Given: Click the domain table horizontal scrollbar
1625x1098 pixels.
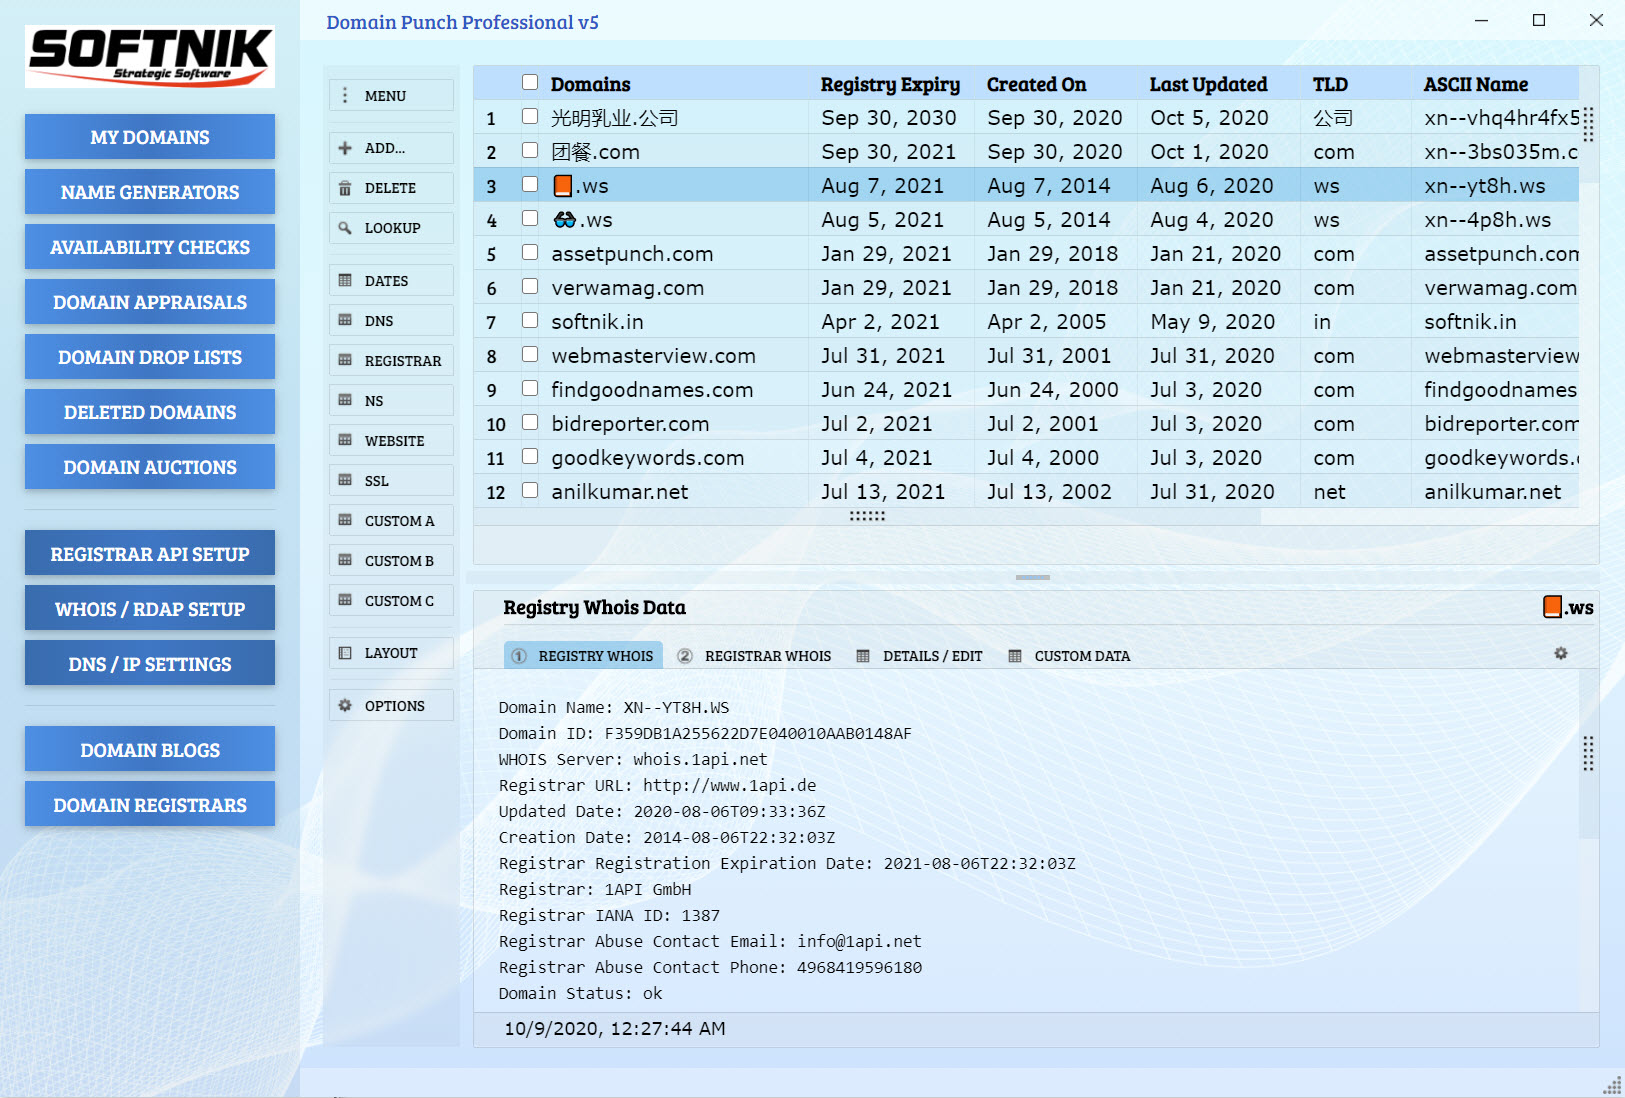Looking at the screenshot, I should point(868,516).
